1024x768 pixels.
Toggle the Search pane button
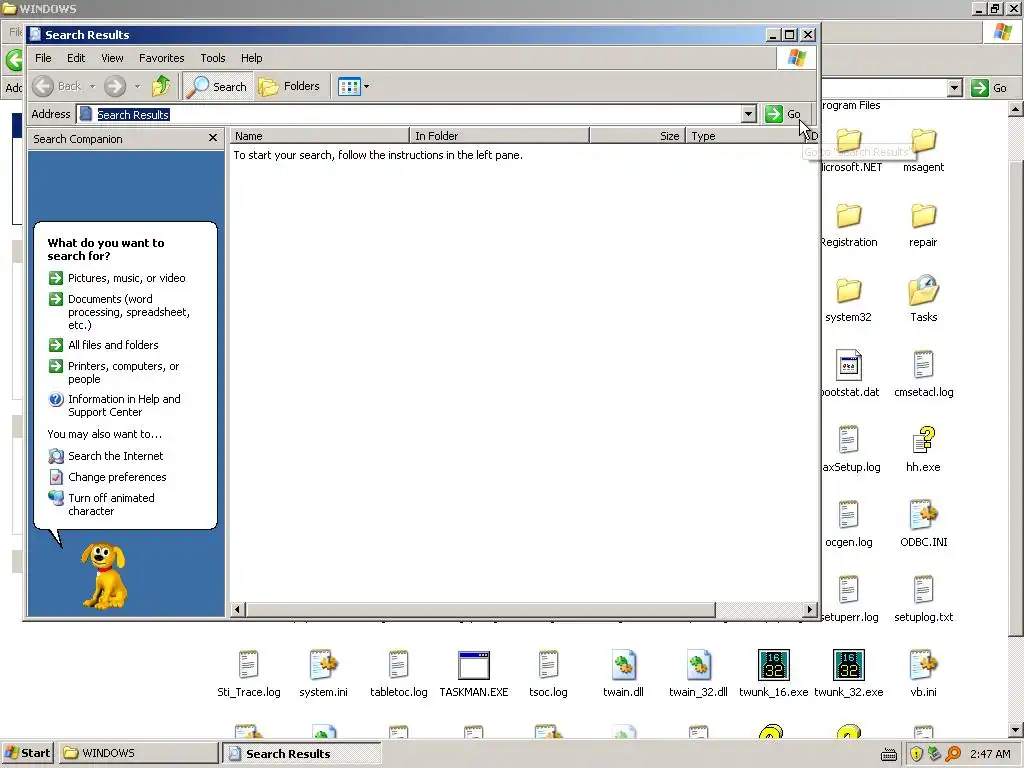point(217,86)
